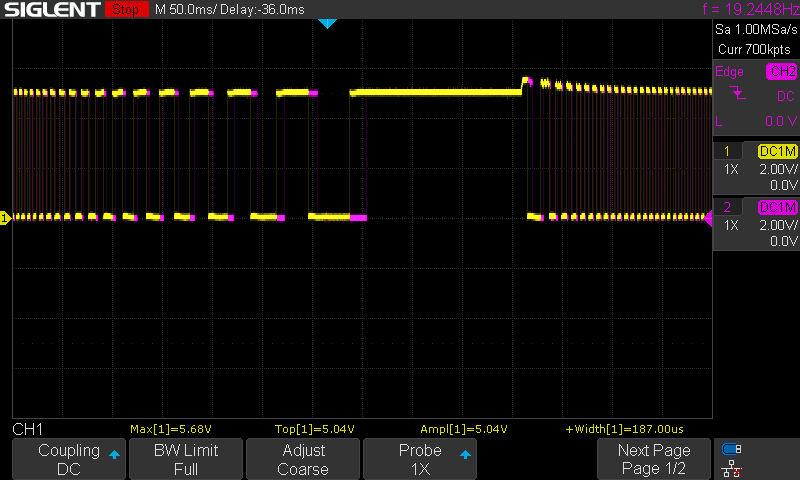Click the magenta trigger level marker
Image resolution: width=800 pixels, height=480 pixels.
pos(708,218)
